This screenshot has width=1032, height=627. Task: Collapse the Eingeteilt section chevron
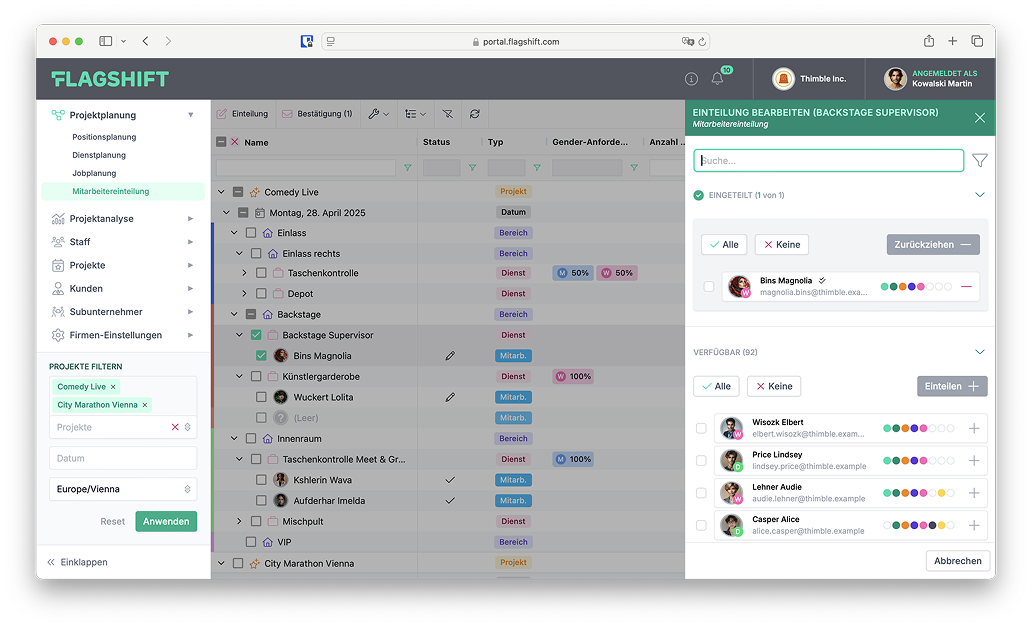[x=979, y=195]
